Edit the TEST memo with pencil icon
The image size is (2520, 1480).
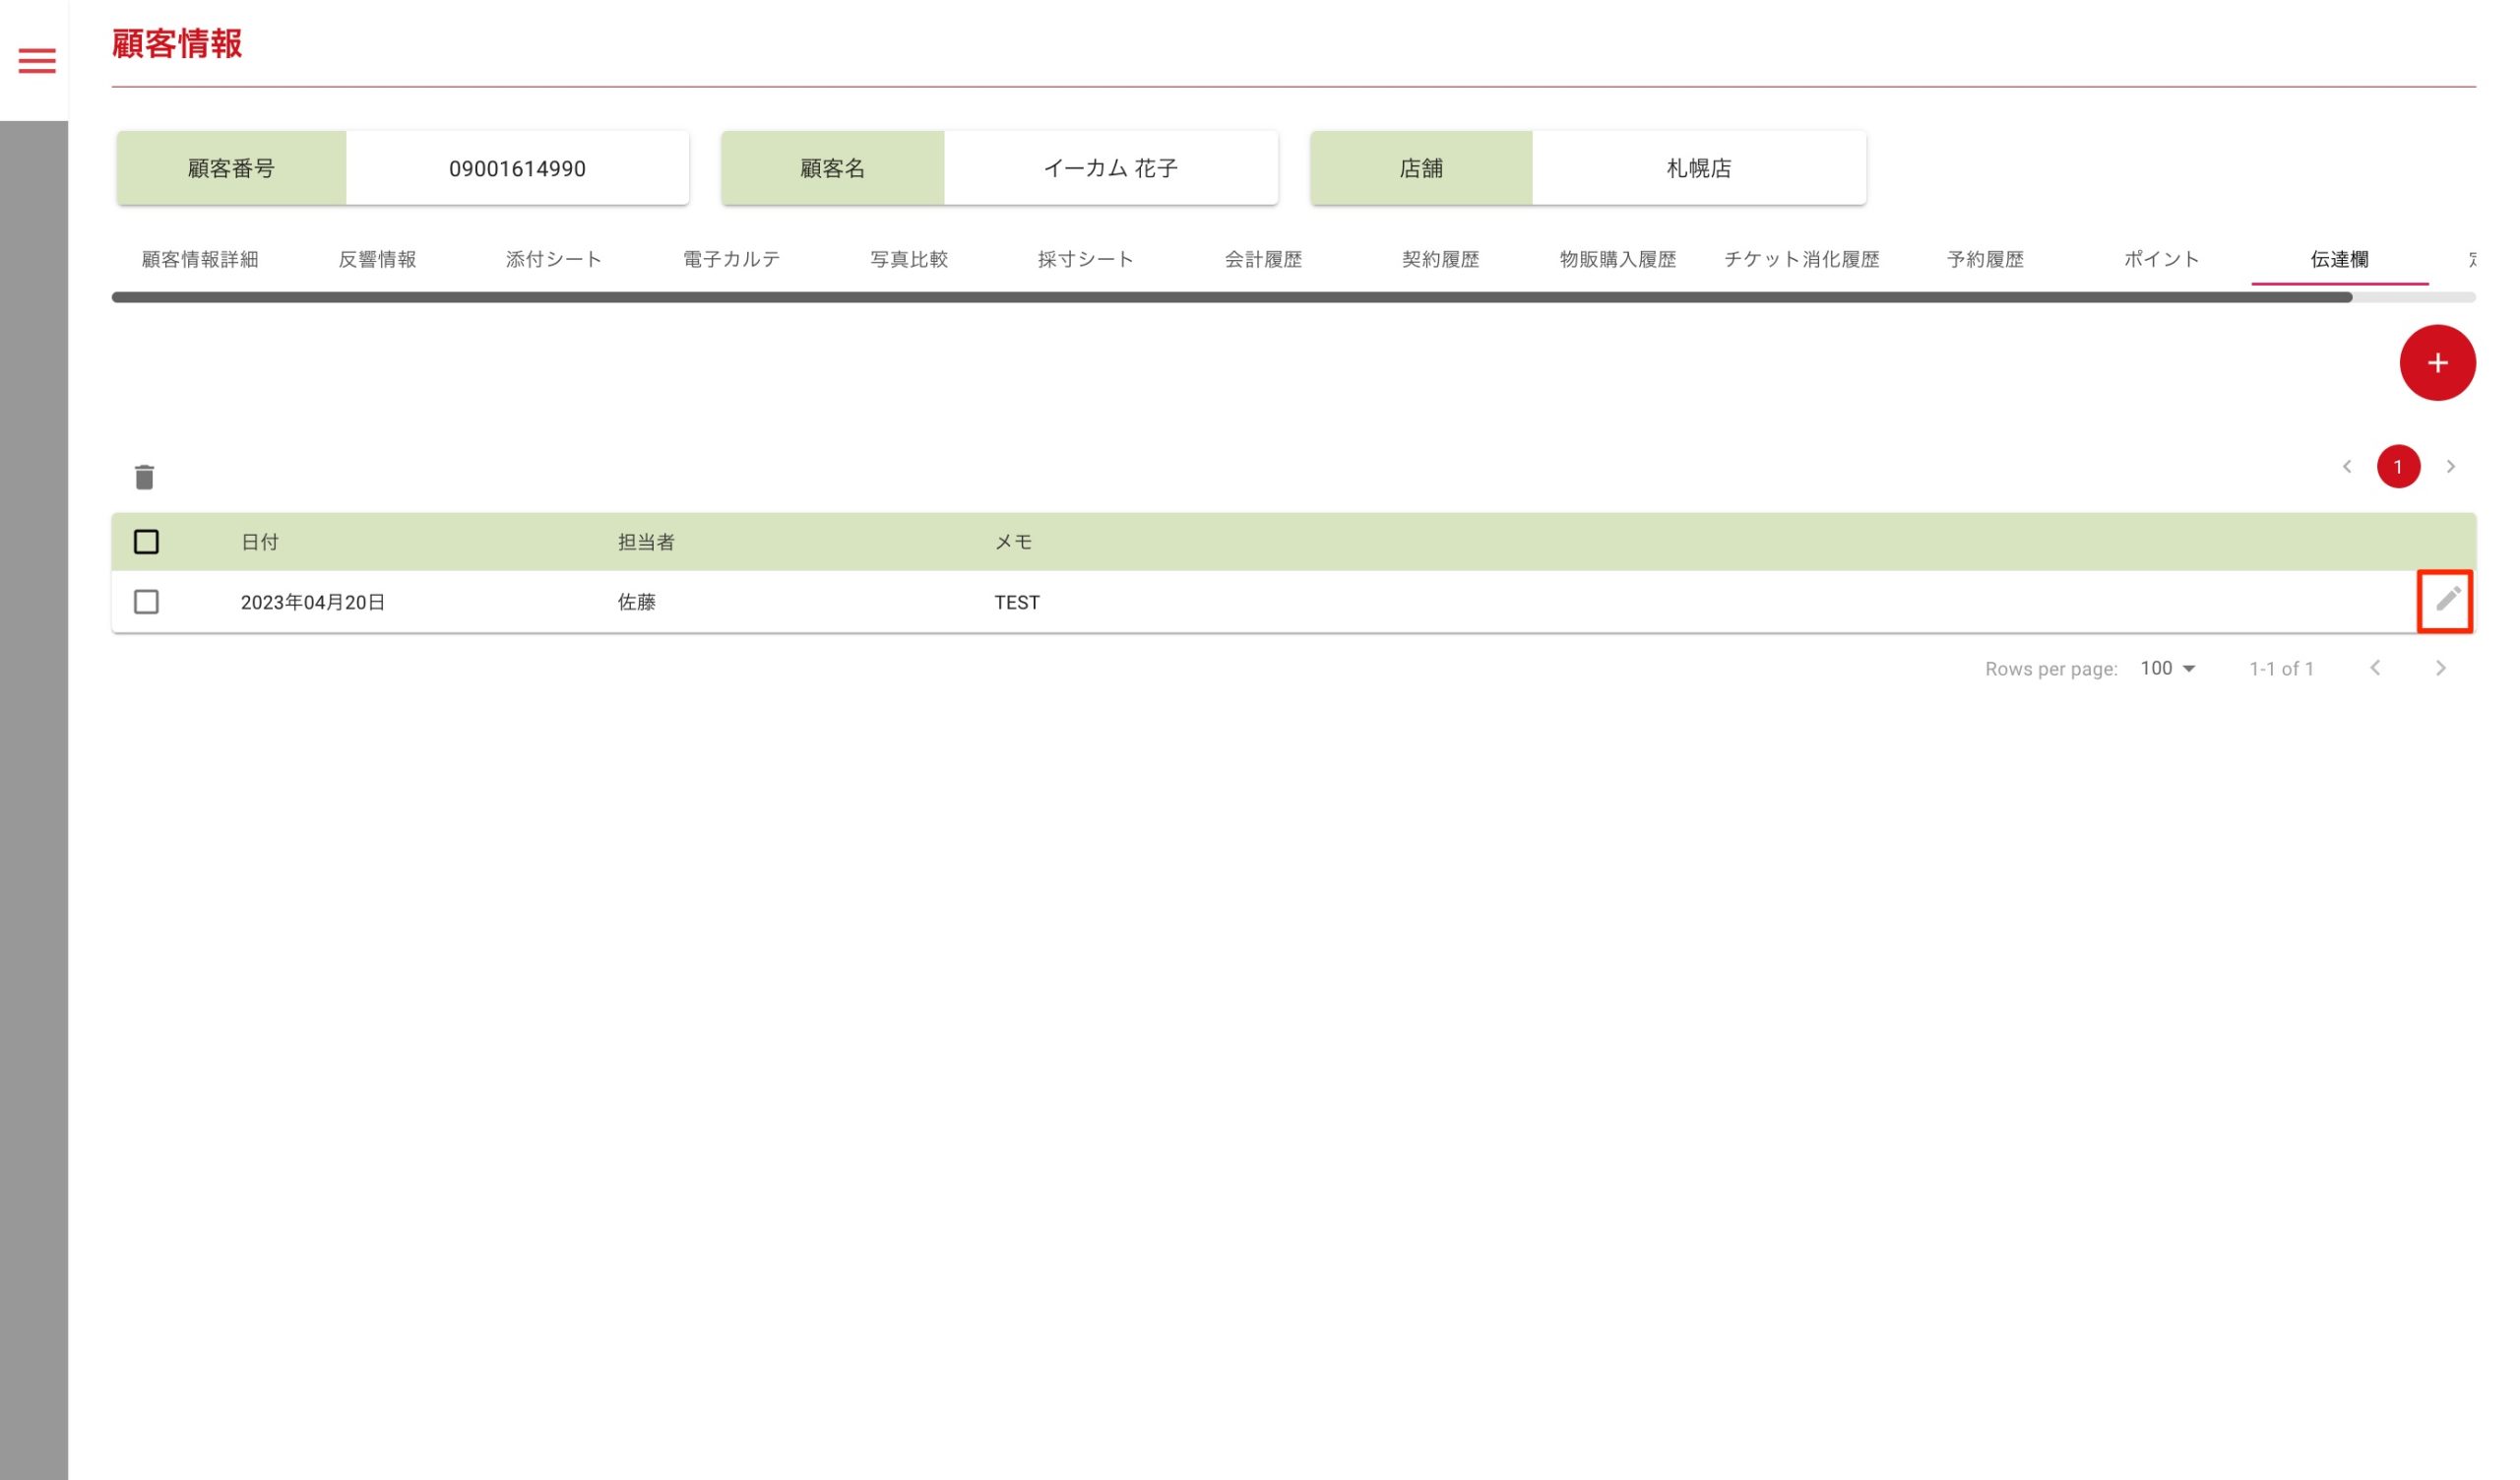[x=2446, y=600]
